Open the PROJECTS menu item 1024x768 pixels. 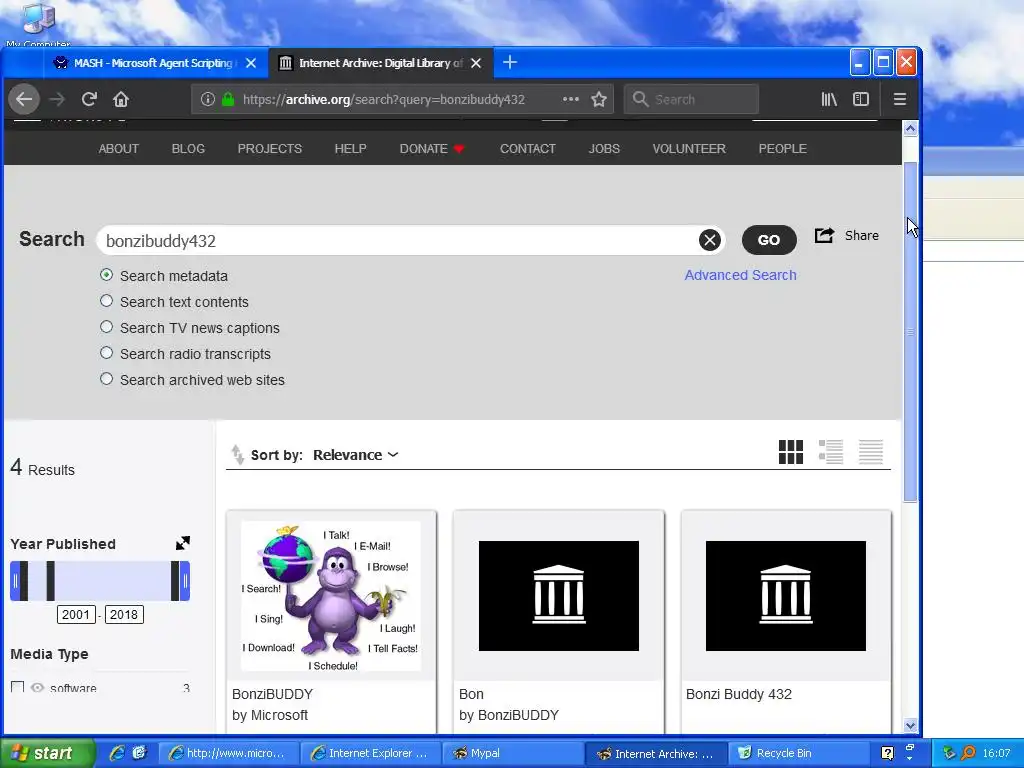[x=270, y=149]
